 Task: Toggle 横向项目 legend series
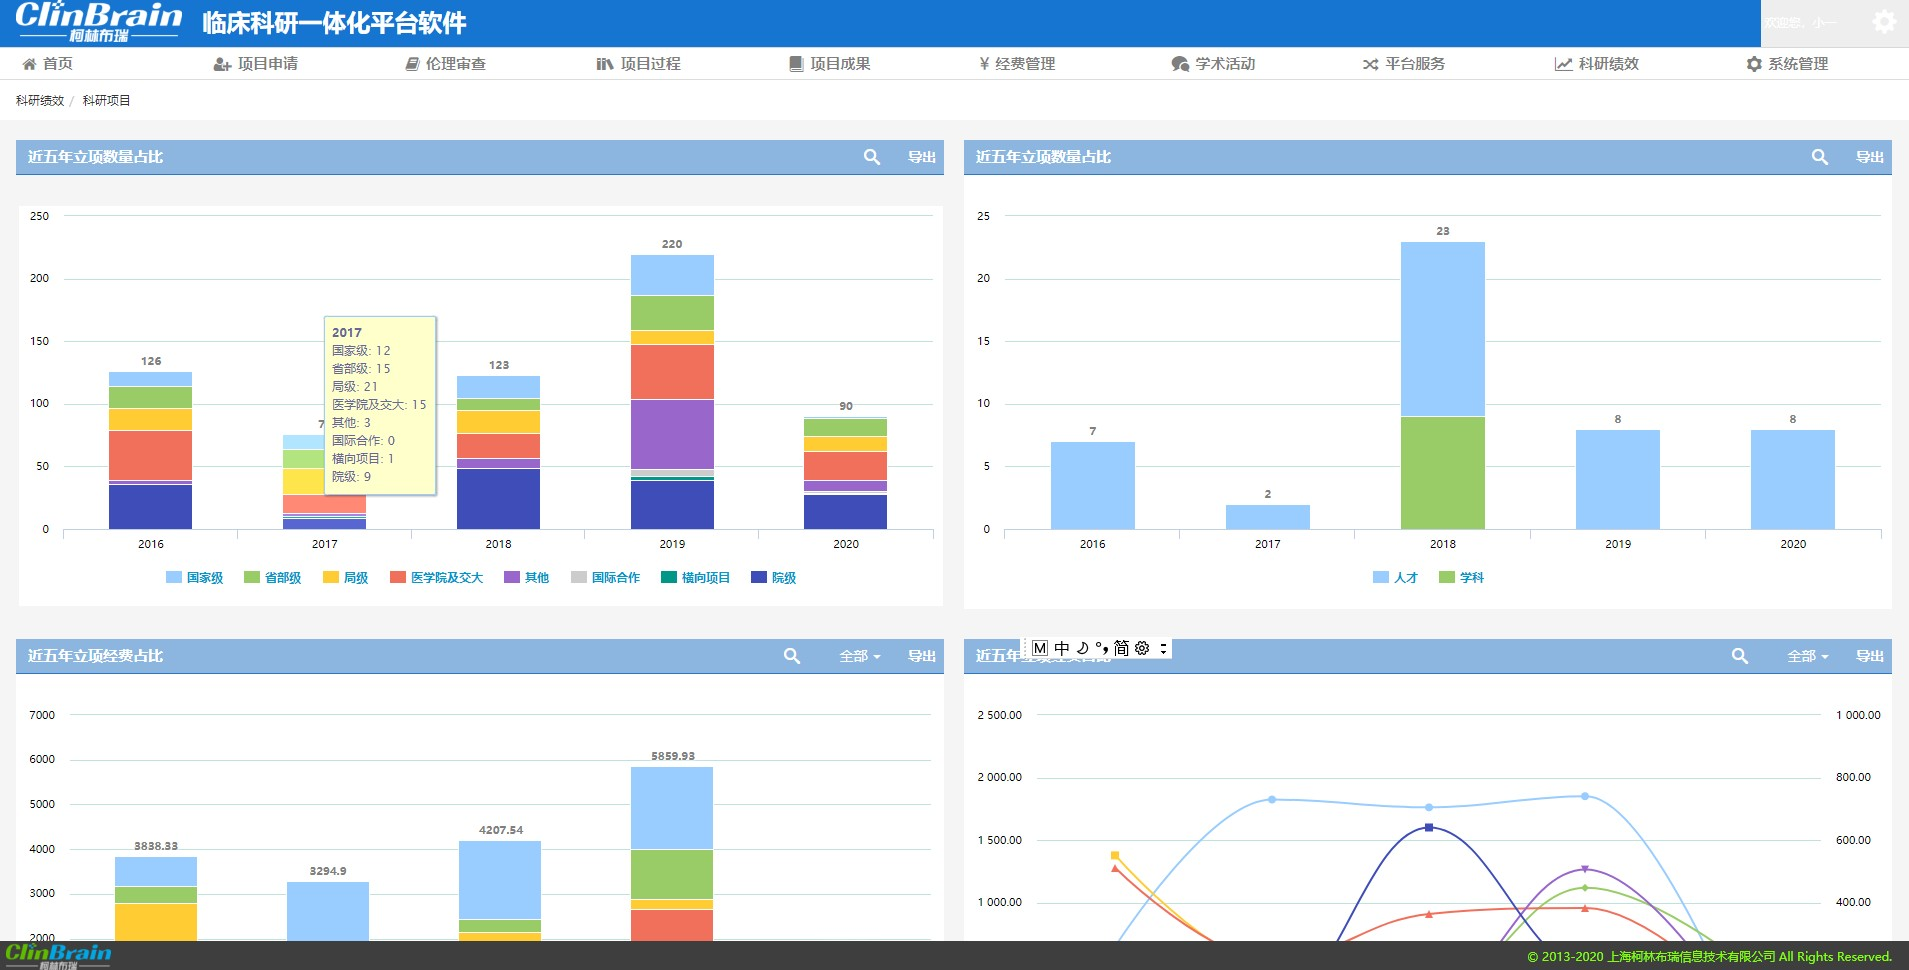[695, 577]
